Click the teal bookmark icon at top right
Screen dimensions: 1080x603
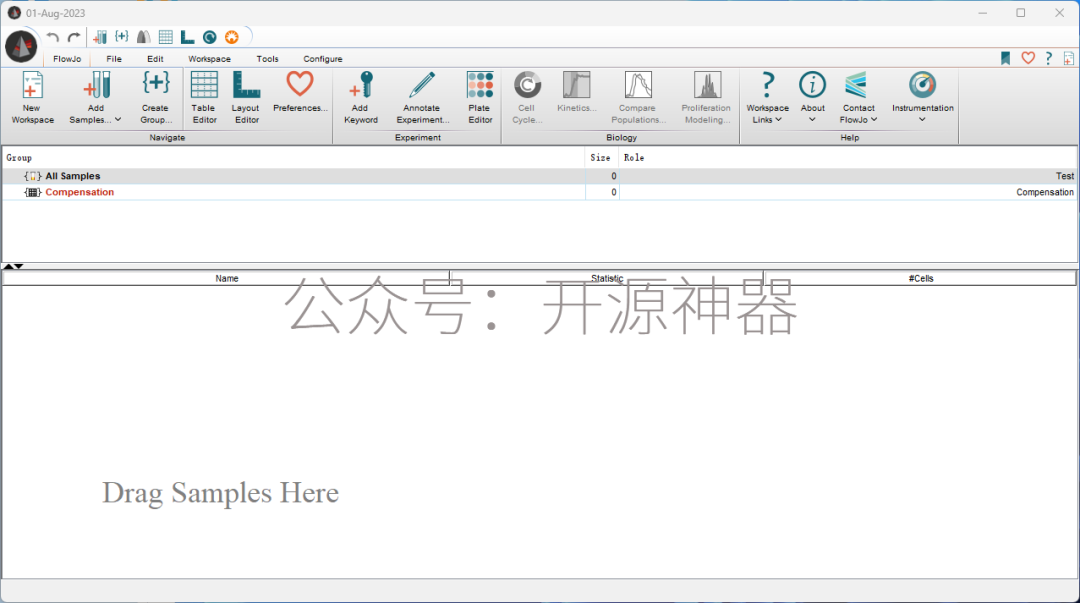coord(1006,59)
